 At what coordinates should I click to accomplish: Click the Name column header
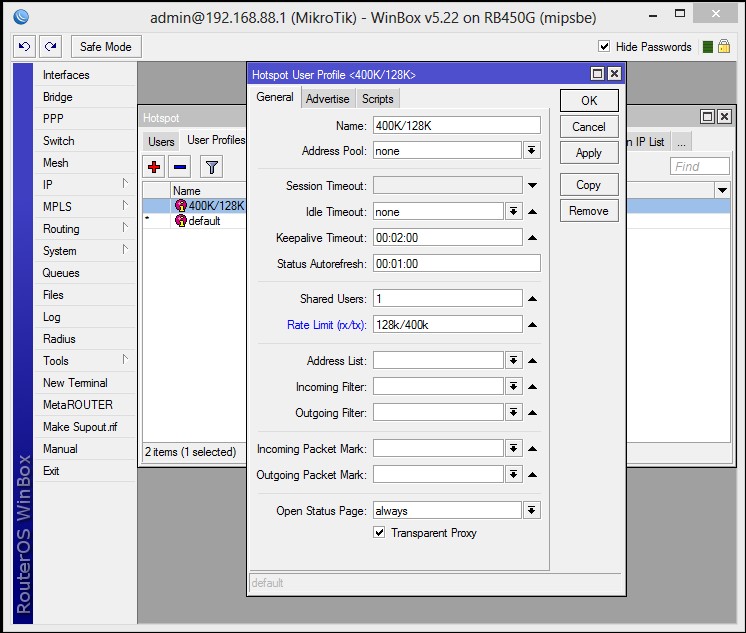pyautogui.click(x=208, y=191)
